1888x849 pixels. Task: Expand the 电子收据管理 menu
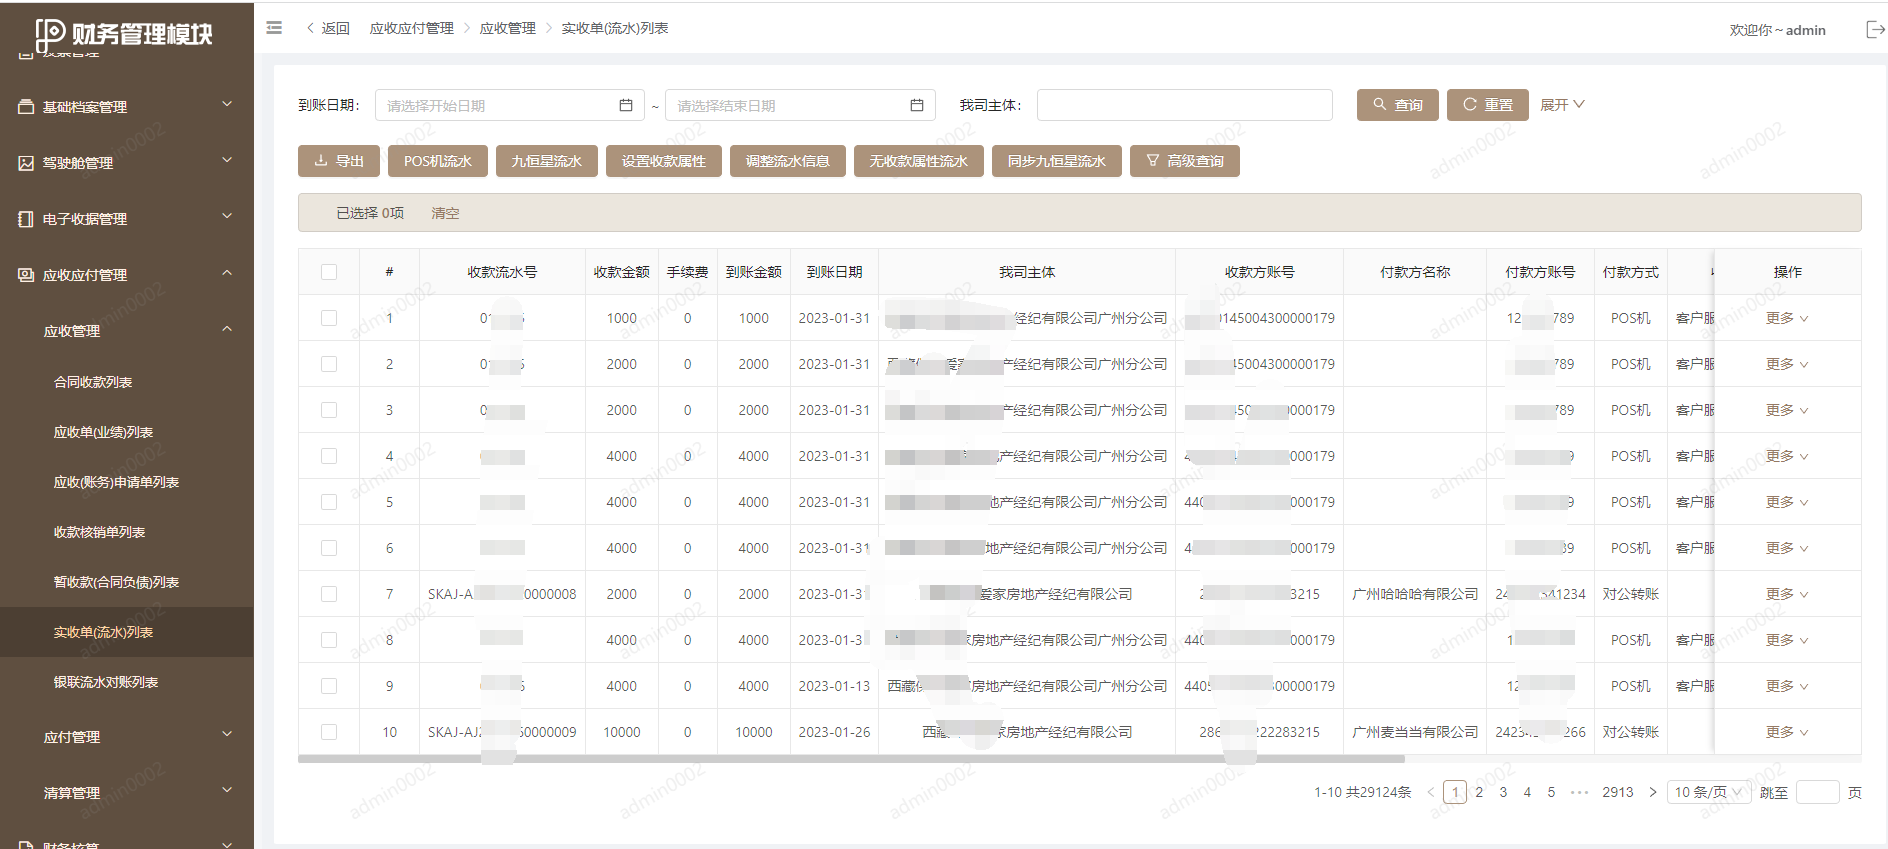[227, 216]
